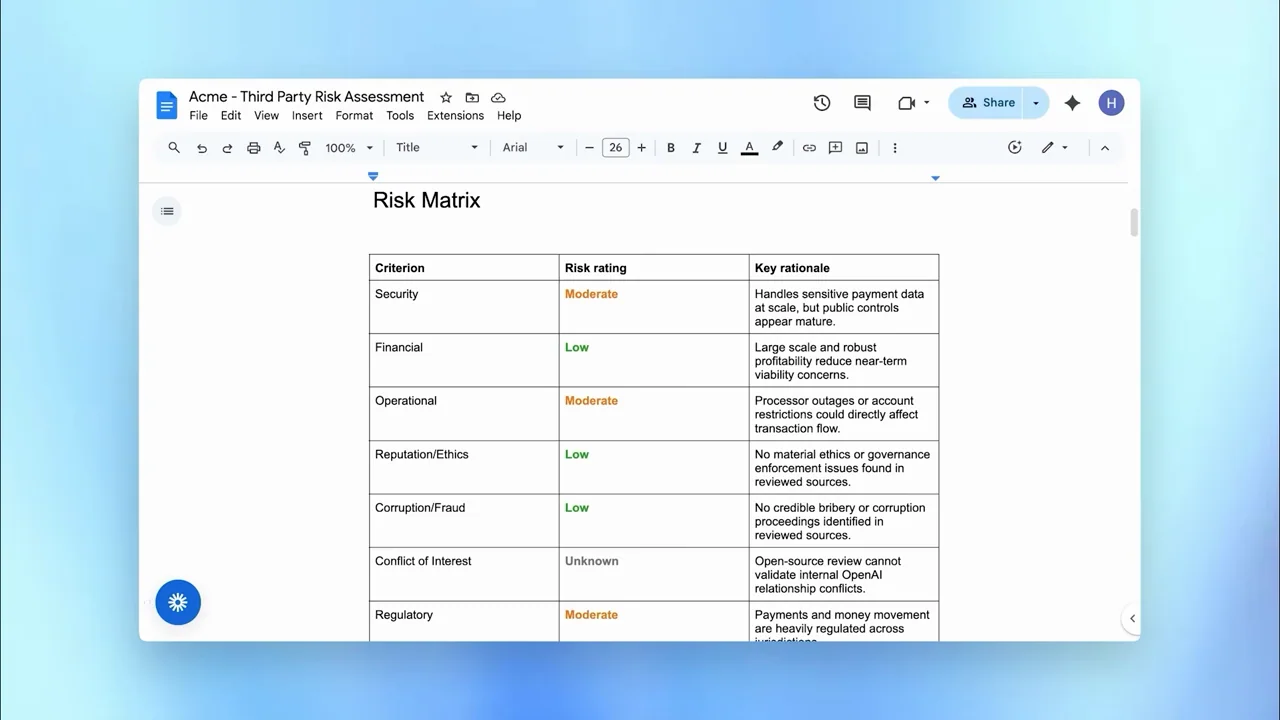Check the cloud save status icon
1280x720 pixels.
[498, 97]
